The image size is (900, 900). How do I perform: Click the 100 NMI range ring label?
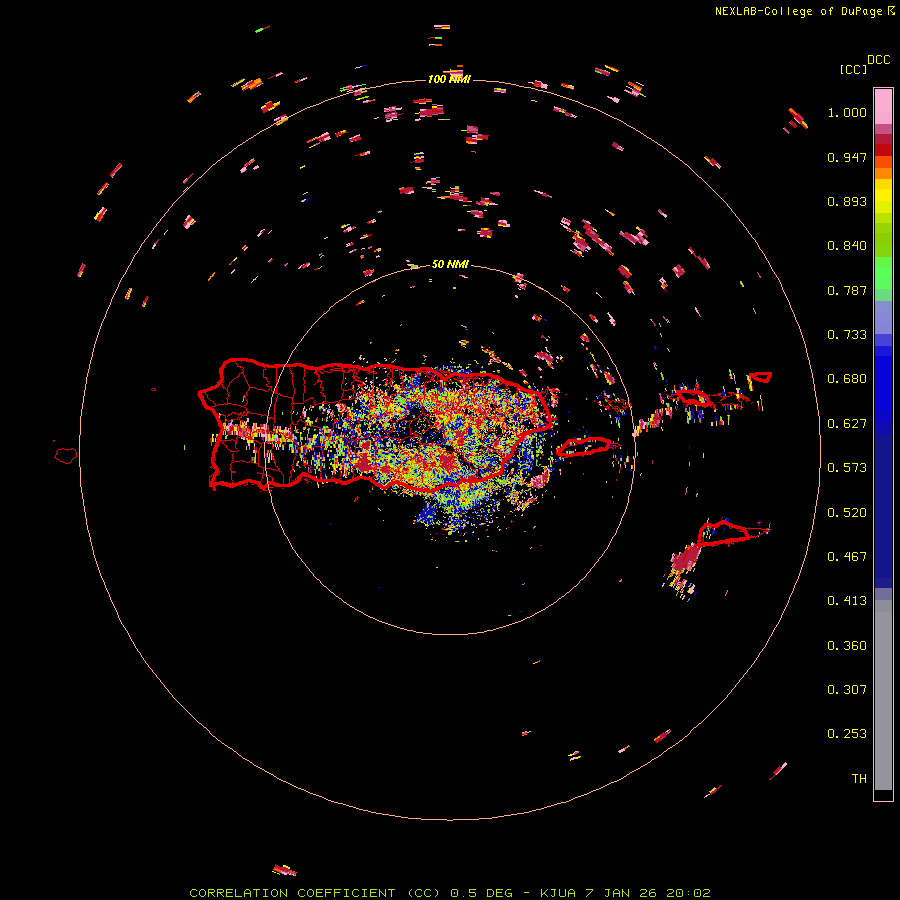point(449,79)
